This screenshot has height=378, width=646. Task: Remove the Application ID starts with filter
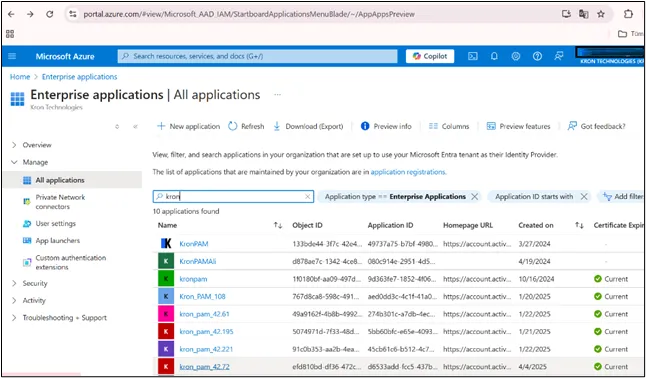pyautogui.click(x=584, y=197)
